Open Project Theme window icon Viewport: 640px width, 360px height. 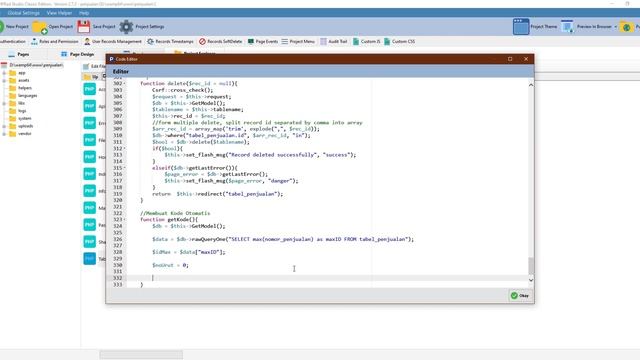tap(521, 27)
